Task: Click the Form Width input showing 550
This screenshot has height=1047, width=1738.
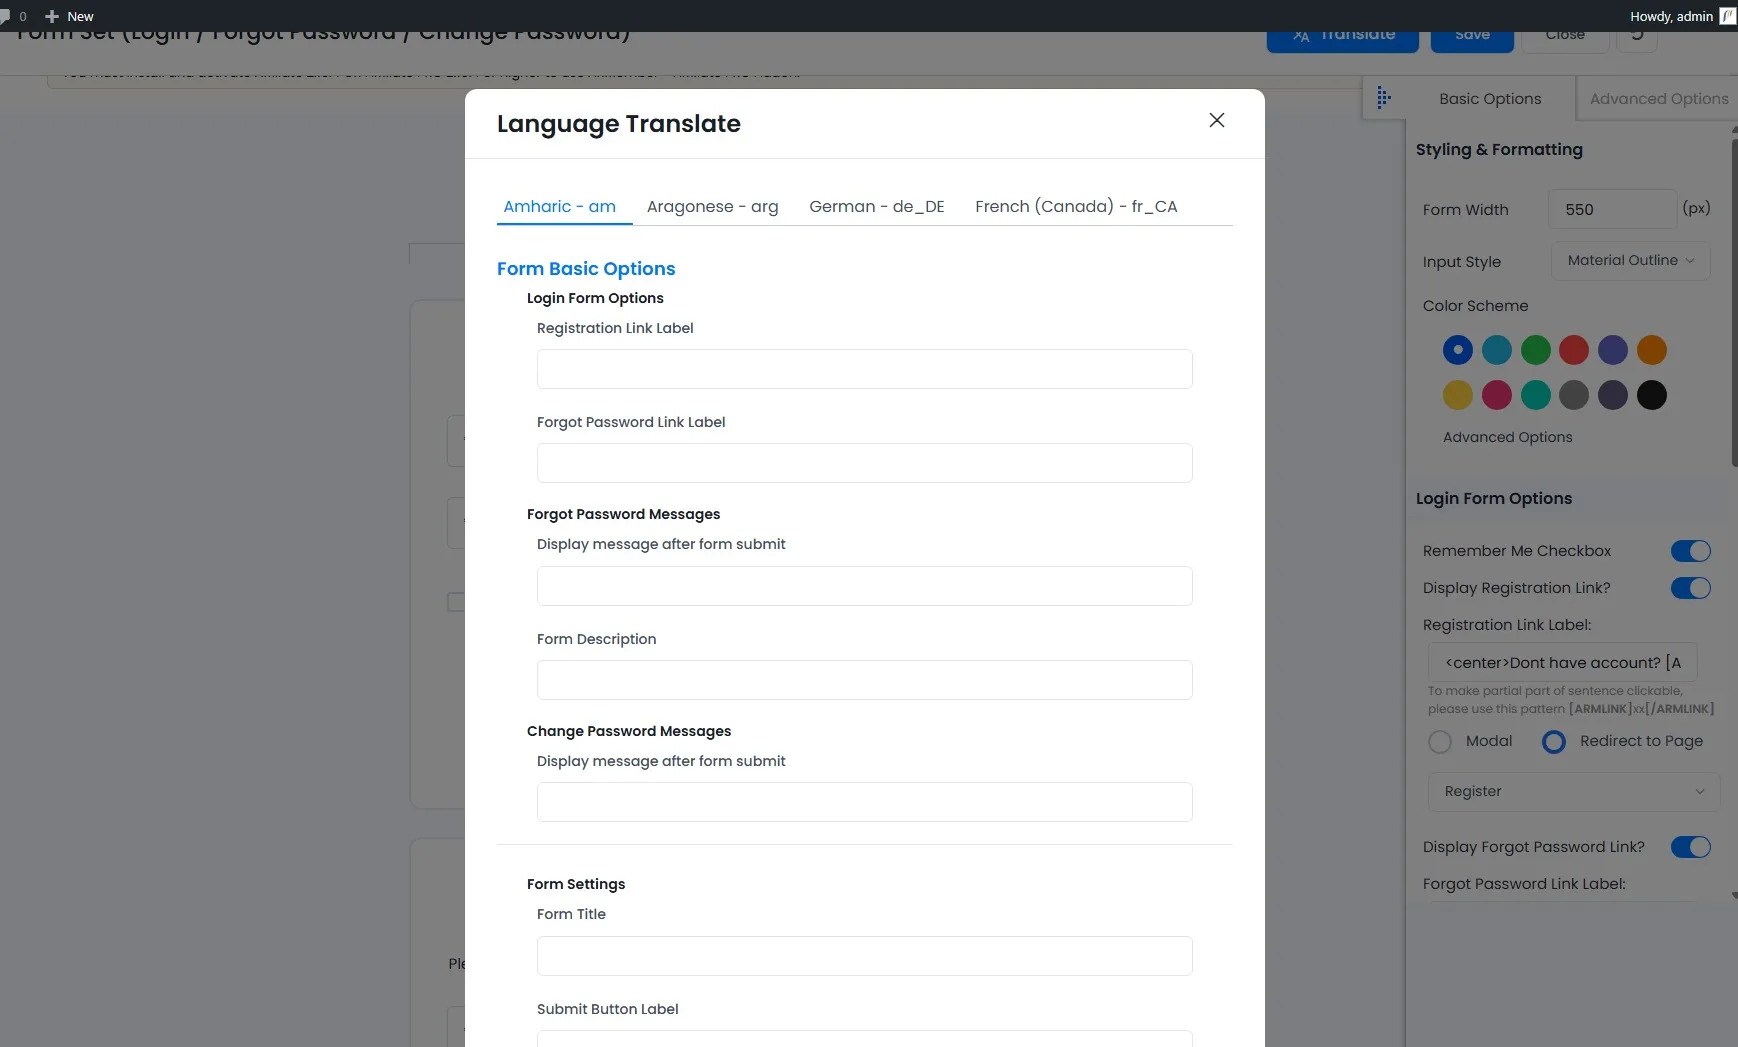Action: pyautogui.click(x=1610, y=209)
